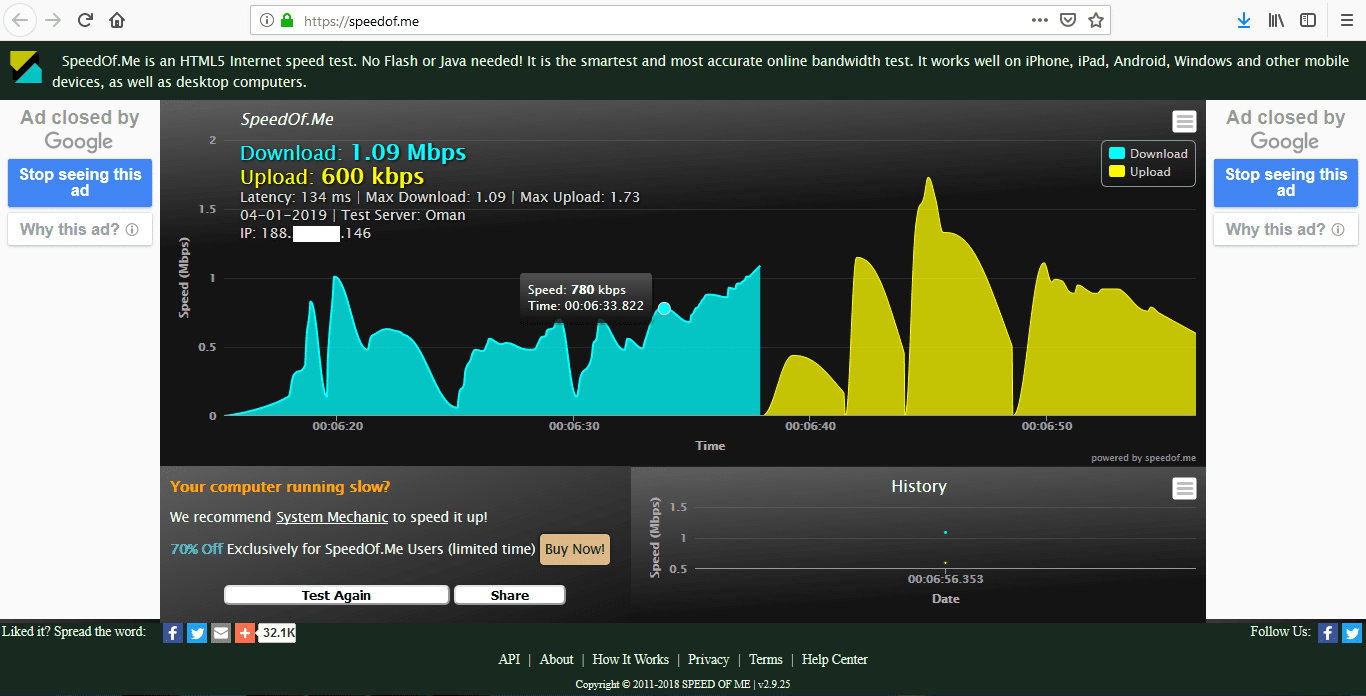The width and height of the screenshot is (1366, 696).
Task: Click the Upload 600 kbps result text
Action: pos(332,177)
